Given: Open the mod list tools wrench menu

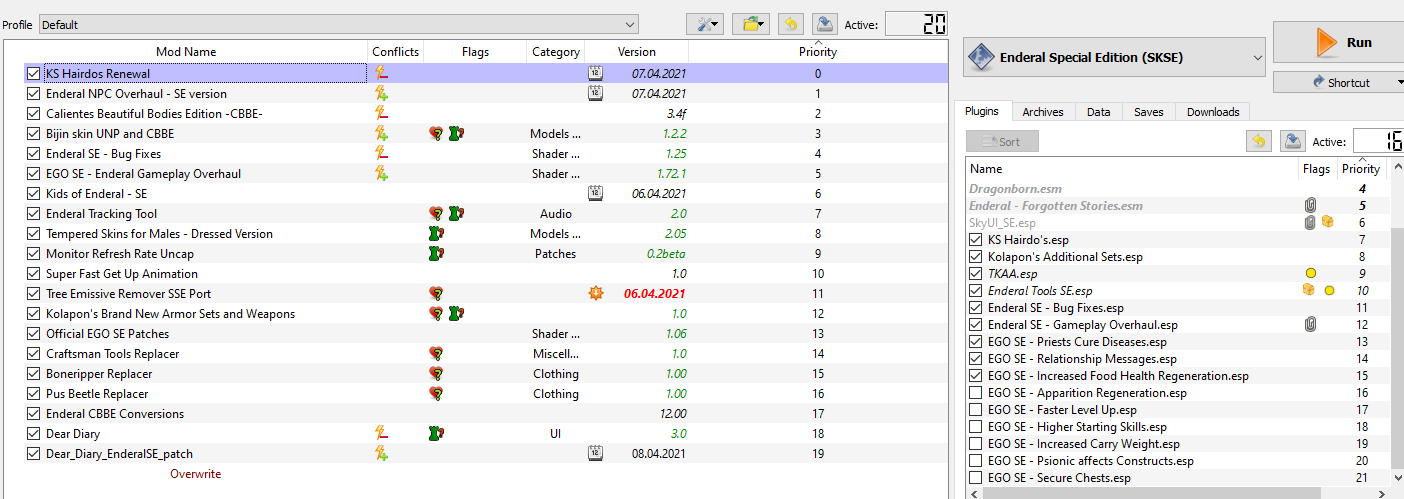Looking at the screenshot, I should pos(705,24).
